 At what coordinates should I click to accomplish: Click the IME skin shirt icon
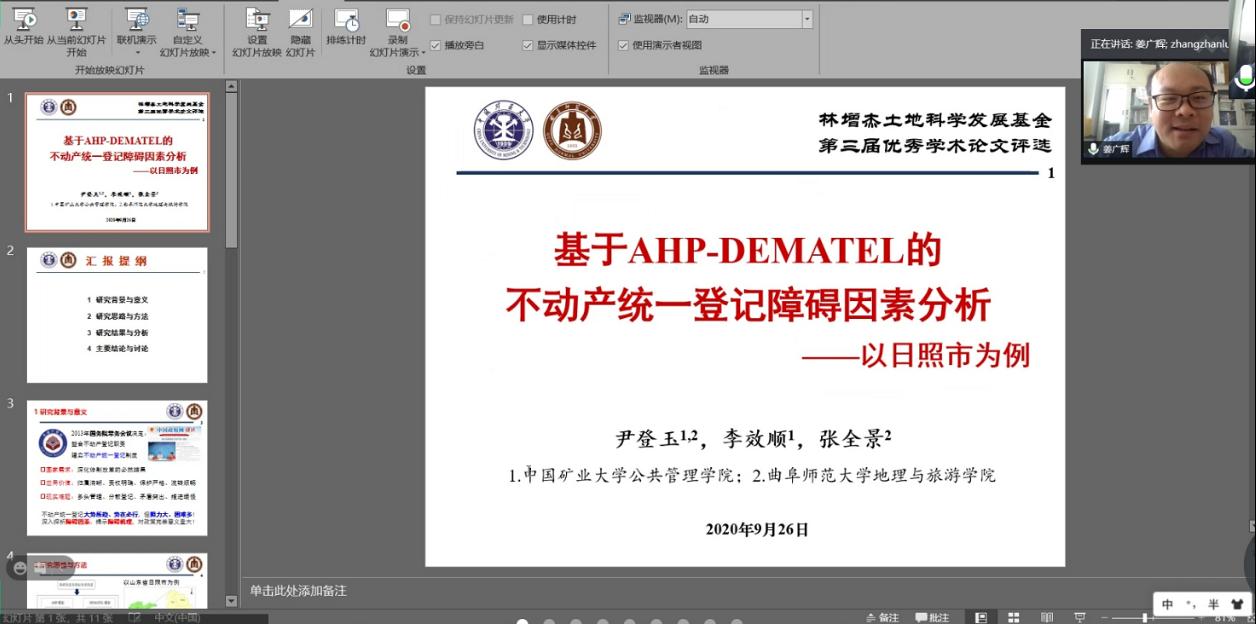coord(1237,605)
